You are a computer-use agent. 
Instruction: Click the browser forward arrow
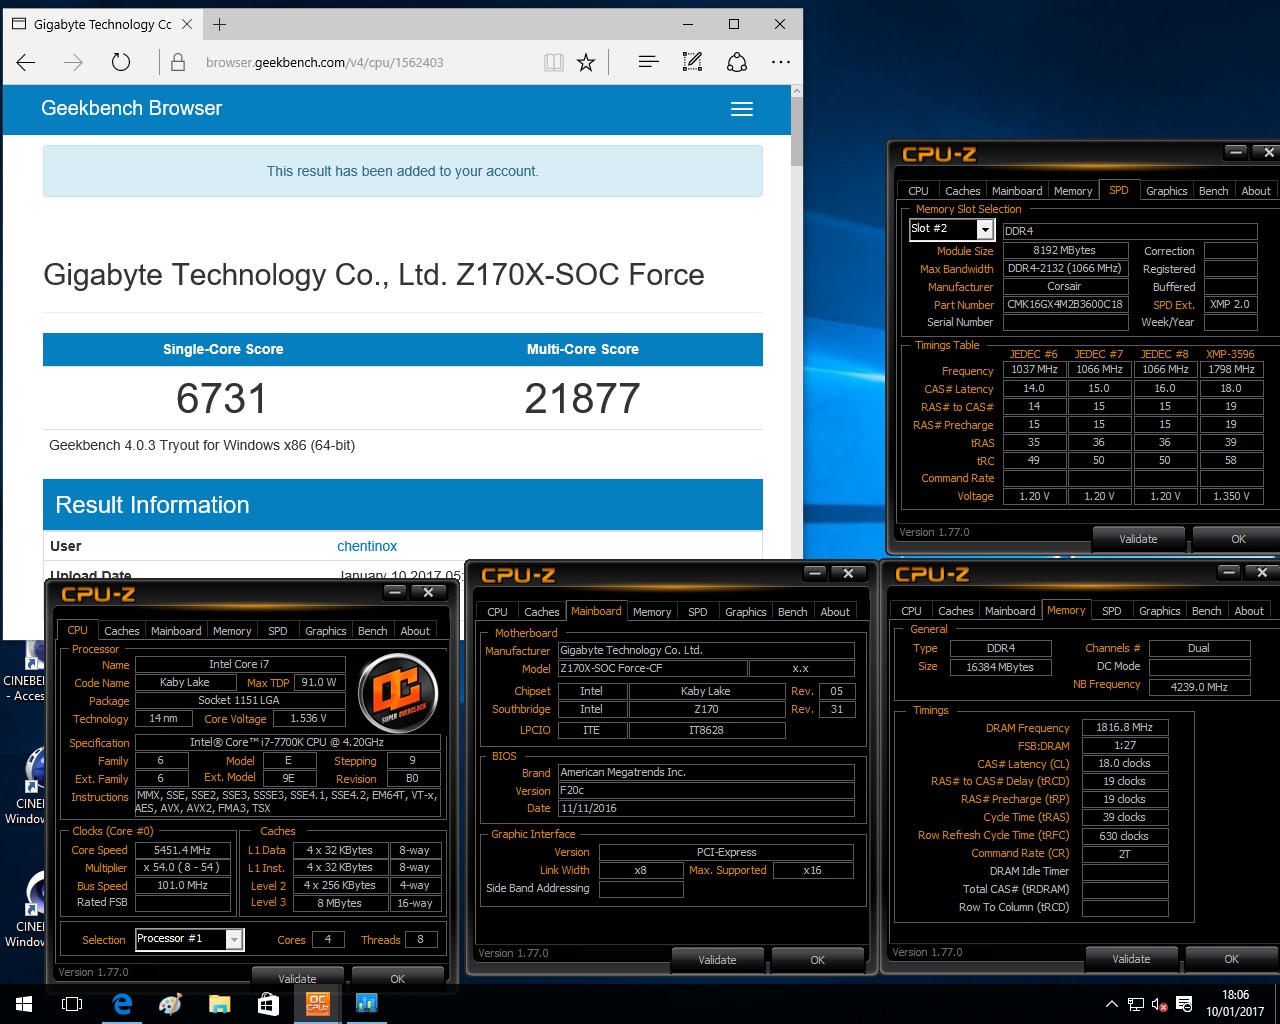[x=73, y=62]
